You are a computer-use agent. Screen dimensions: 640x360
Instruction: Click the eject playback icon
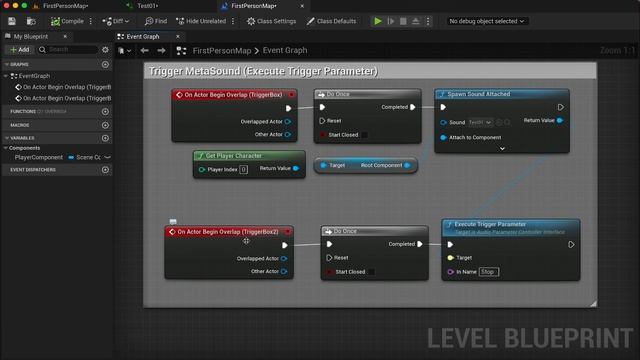point(416,21)
